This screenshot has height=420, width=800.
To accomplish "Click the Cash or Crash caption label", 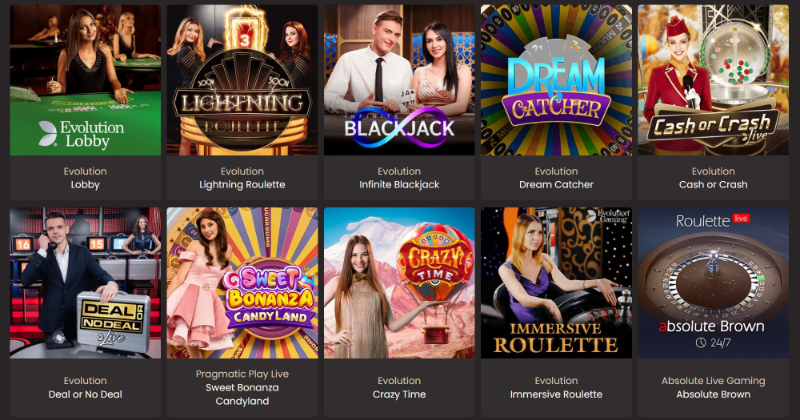I will click(713, 185).
